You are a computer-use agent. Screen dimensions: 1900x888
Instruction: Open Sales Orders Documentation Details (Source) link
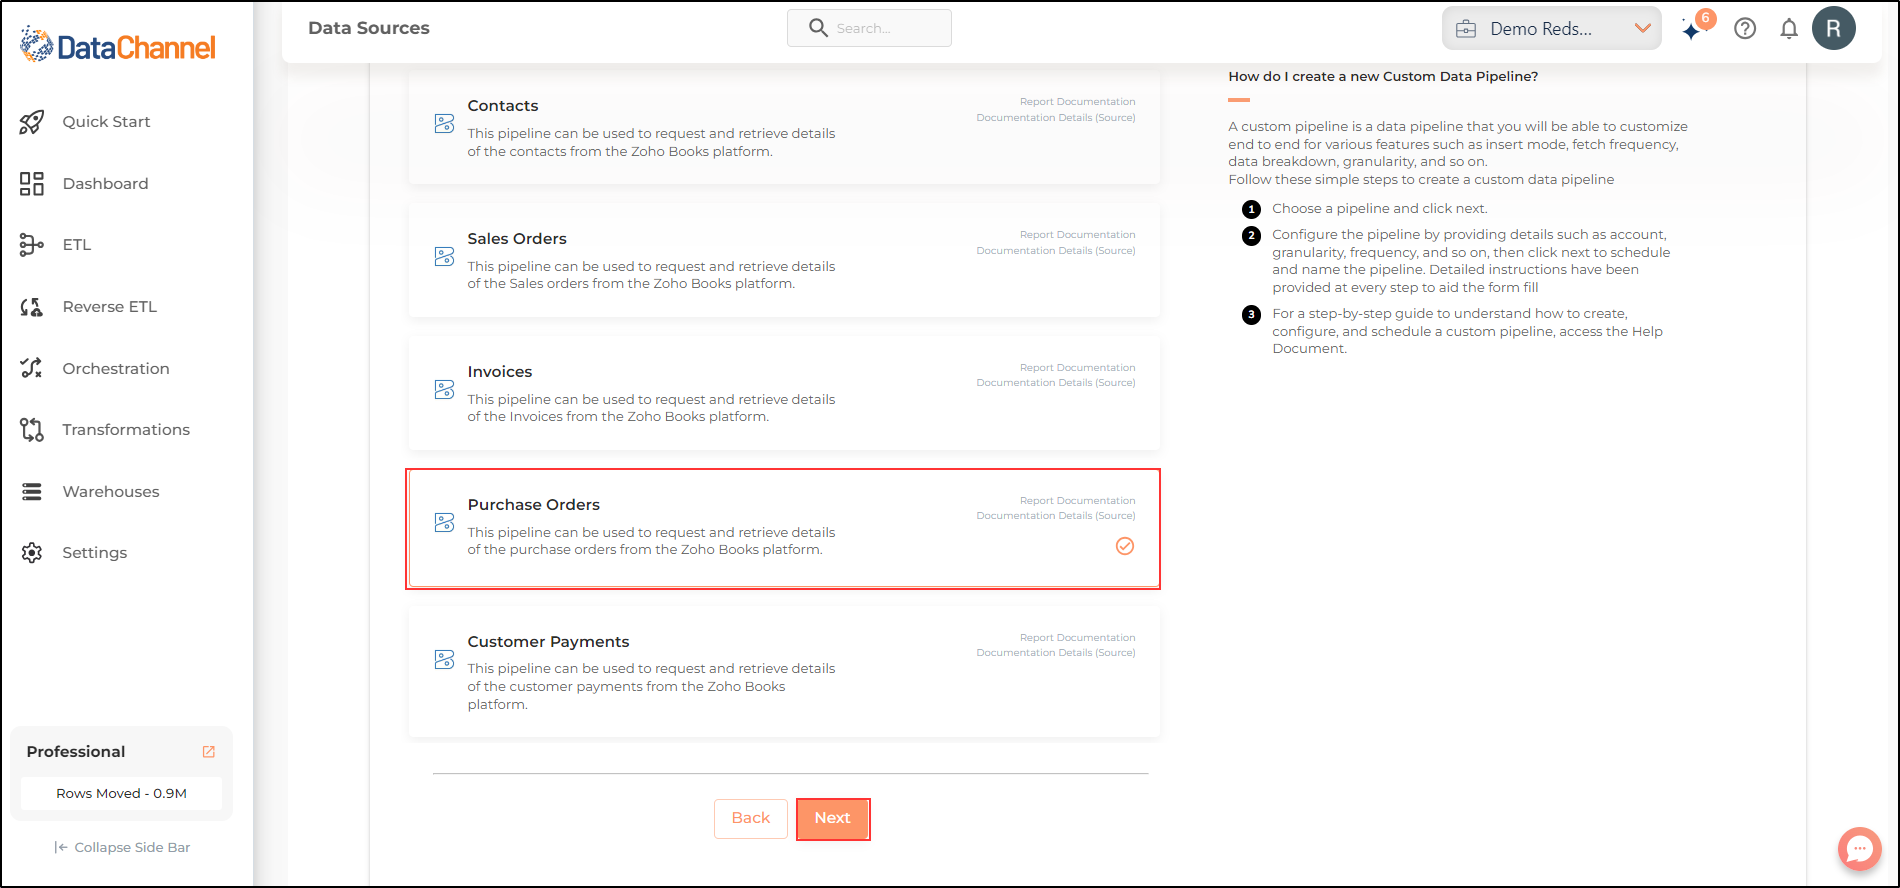(1056, 251)
